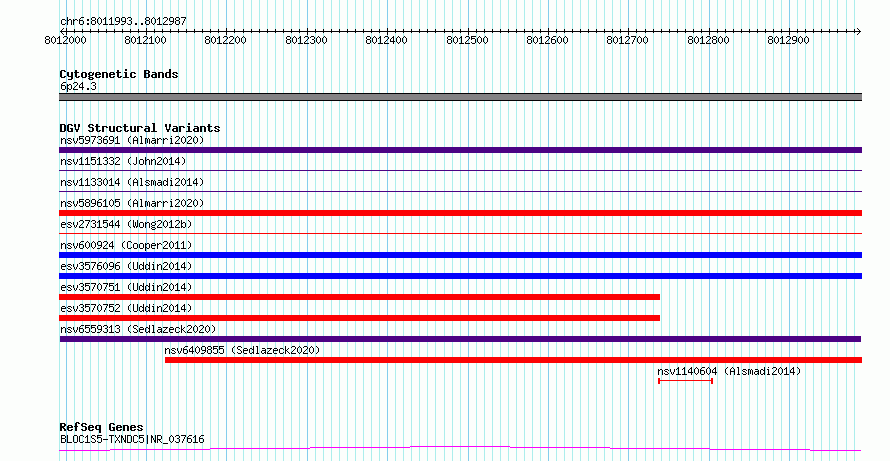Open variant nsv5896105 (Almarri2020) label
Screen dimensions: 890x461
132,203
